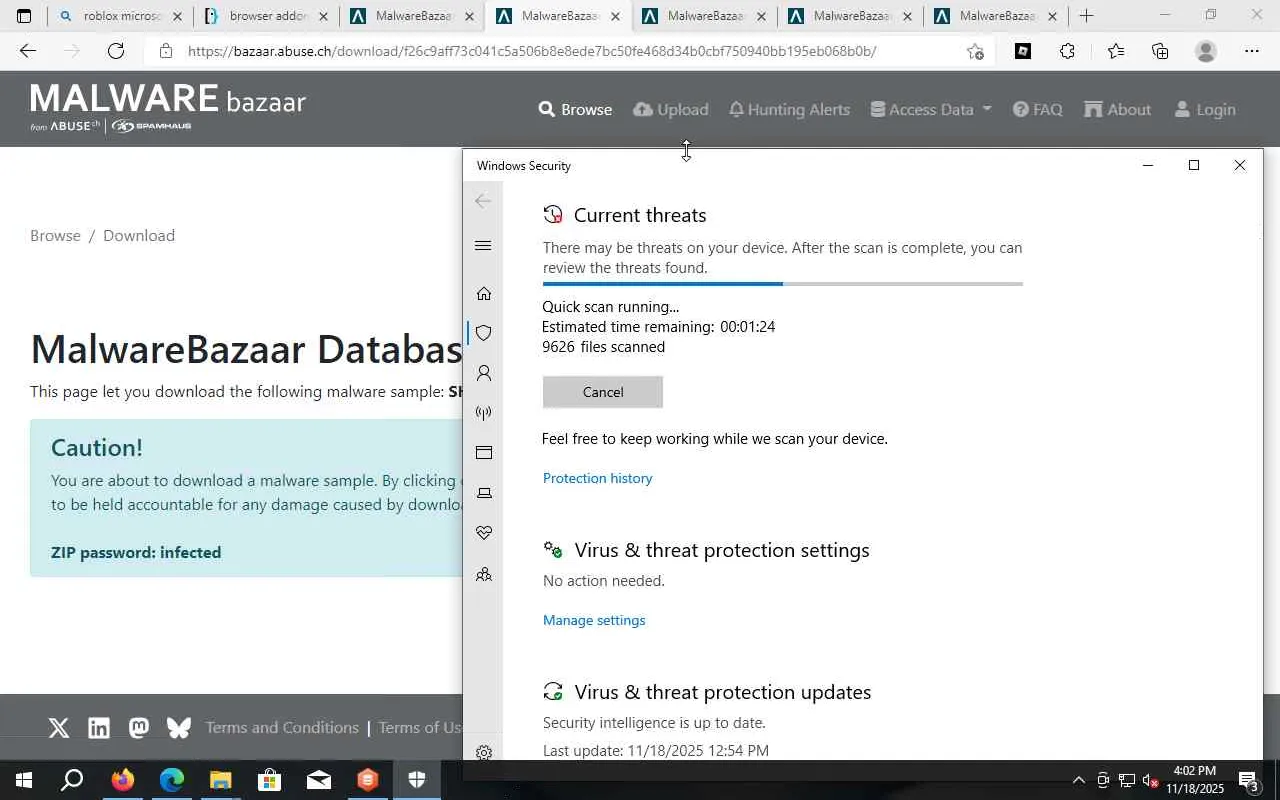Open Hunting Alerts in MalwareBazaar navigation
The image size is (1280, 800).
(x=789, y=109)
